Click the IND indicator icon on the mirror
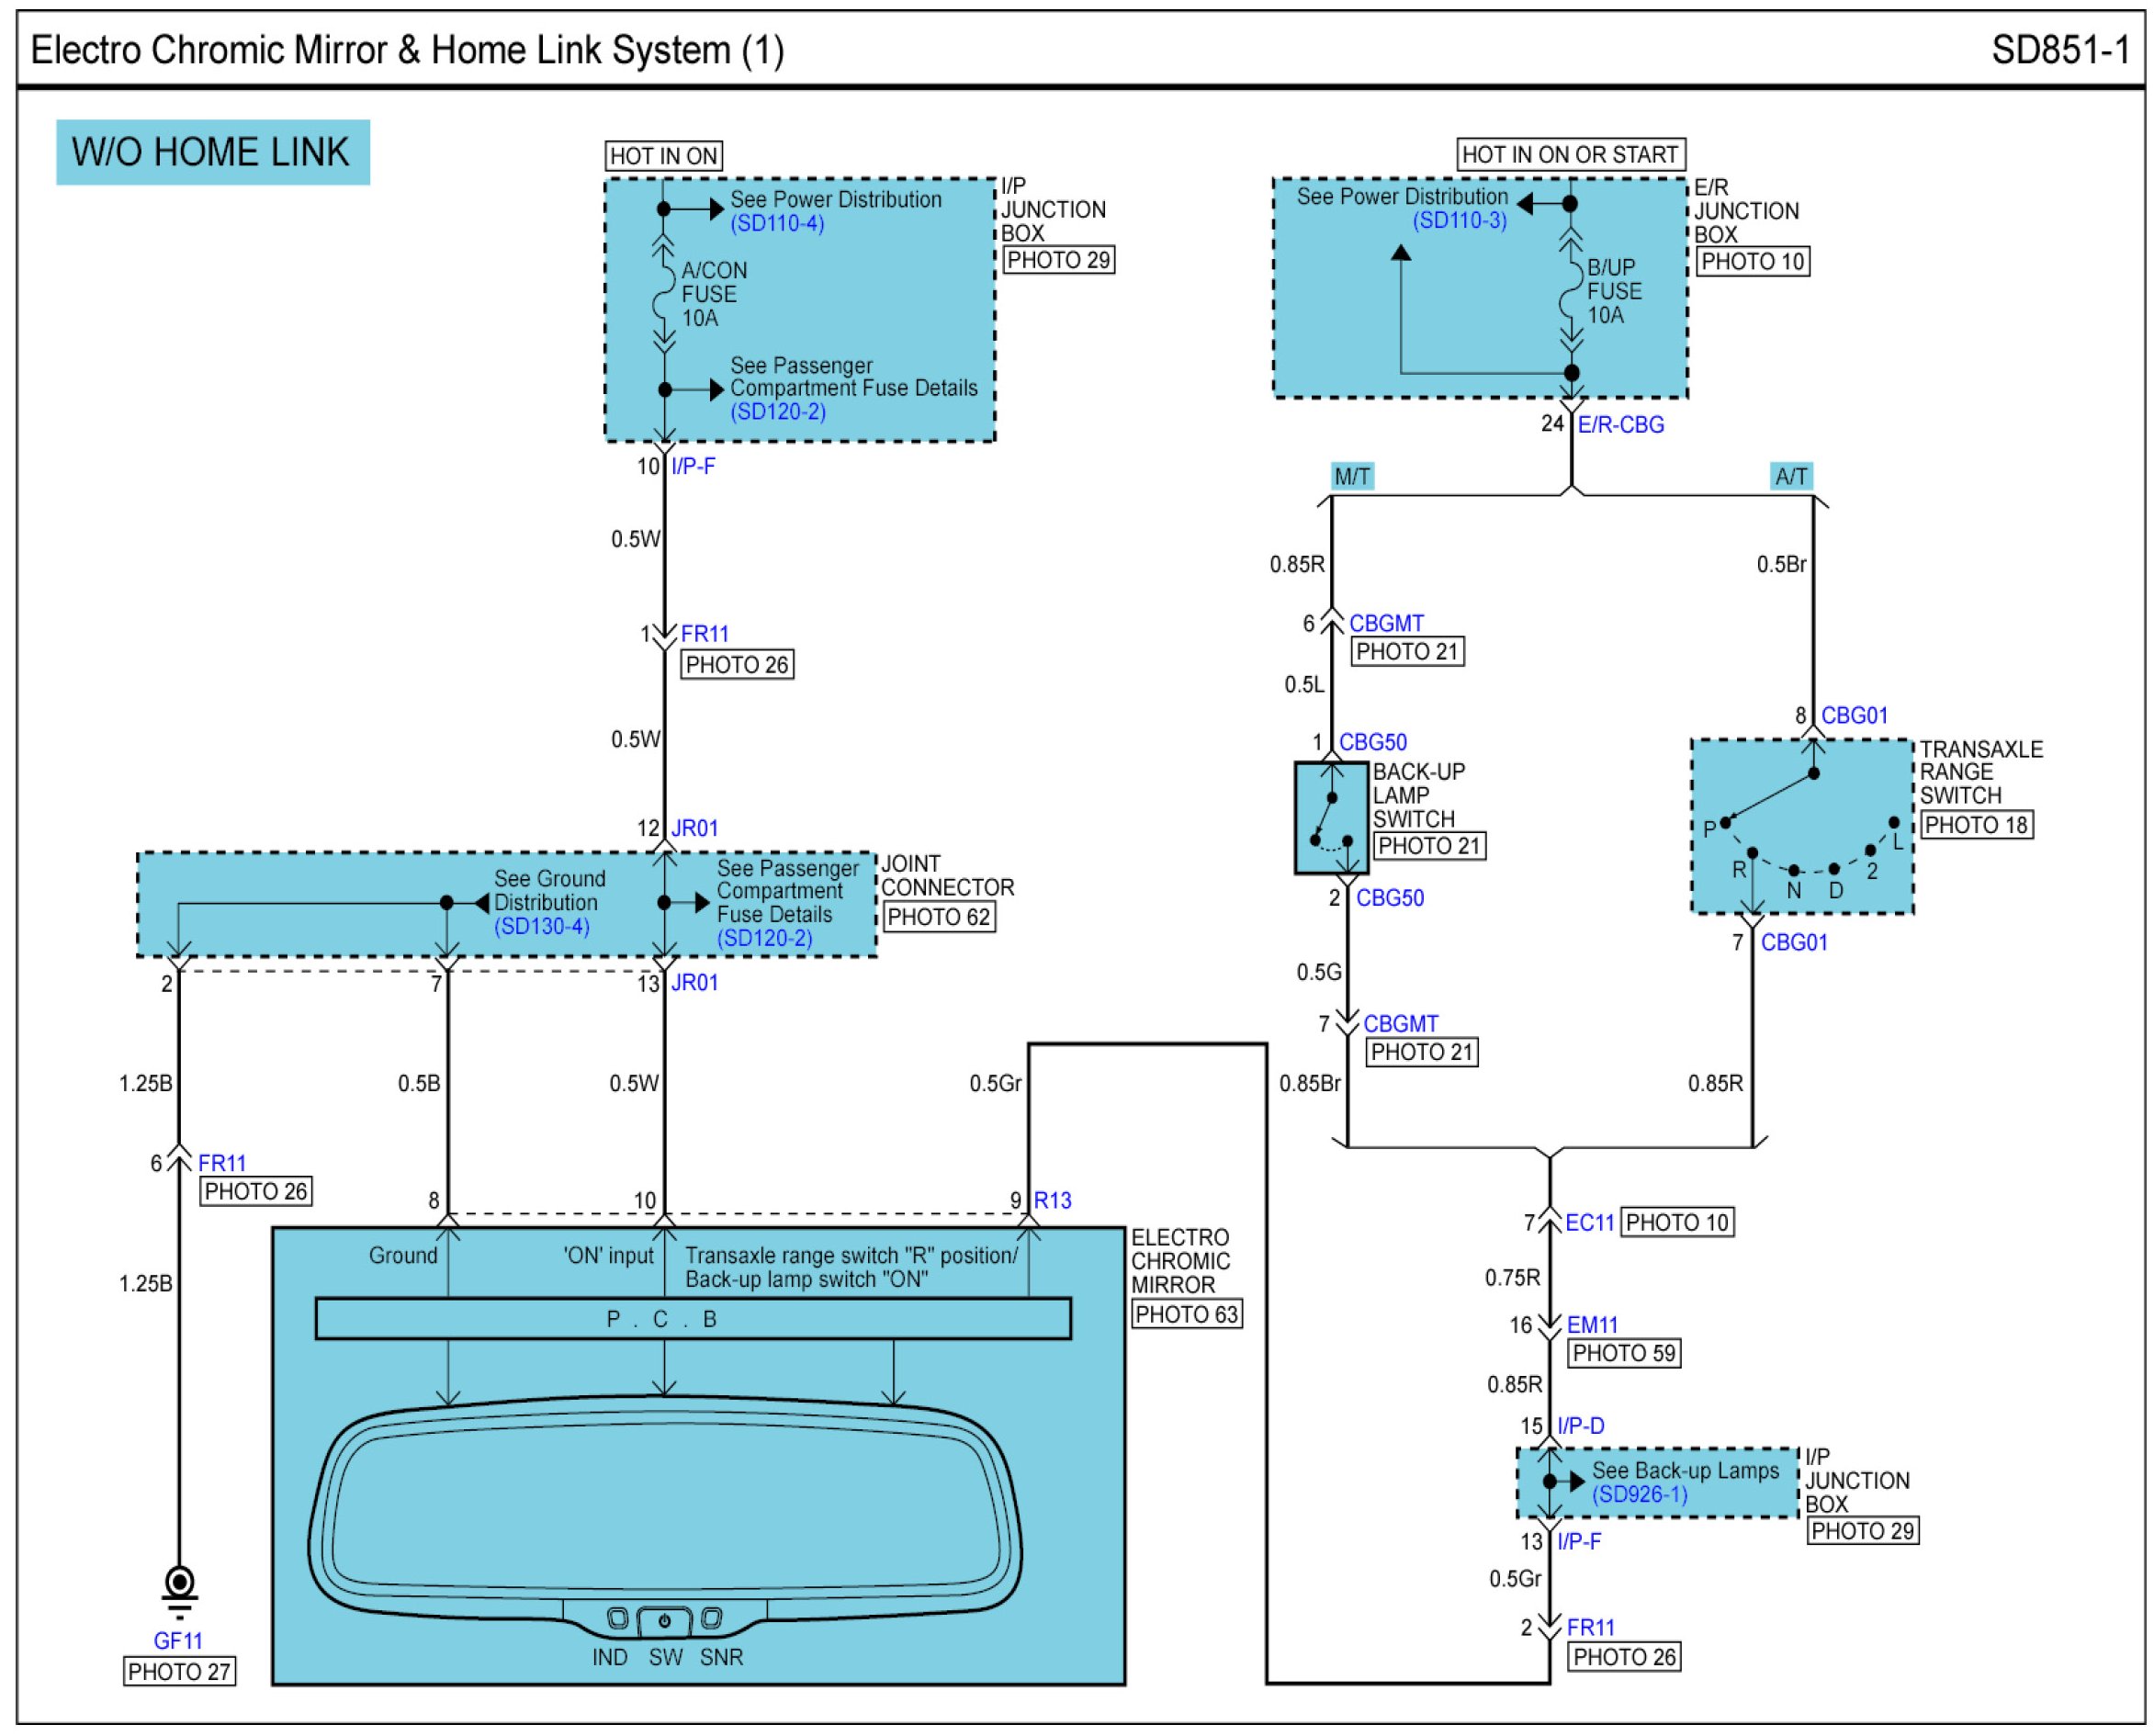2154x1736 pixels. click(x=617, y=1619)
